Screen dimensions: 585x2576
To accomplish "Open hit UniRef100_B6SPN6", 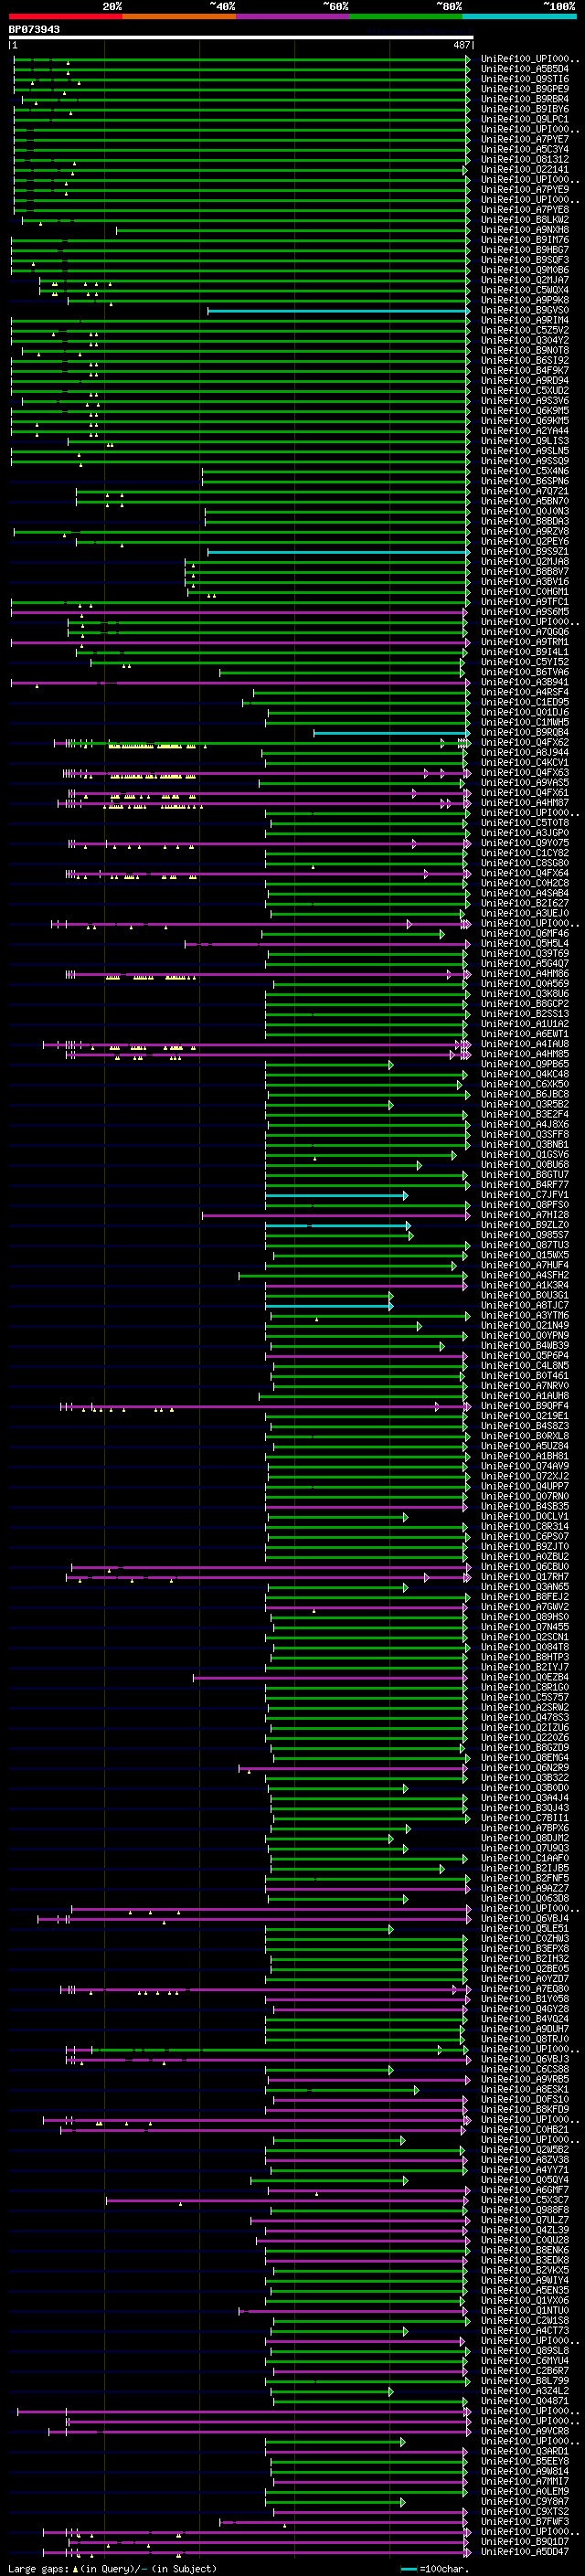I will (x=525, y=481).
